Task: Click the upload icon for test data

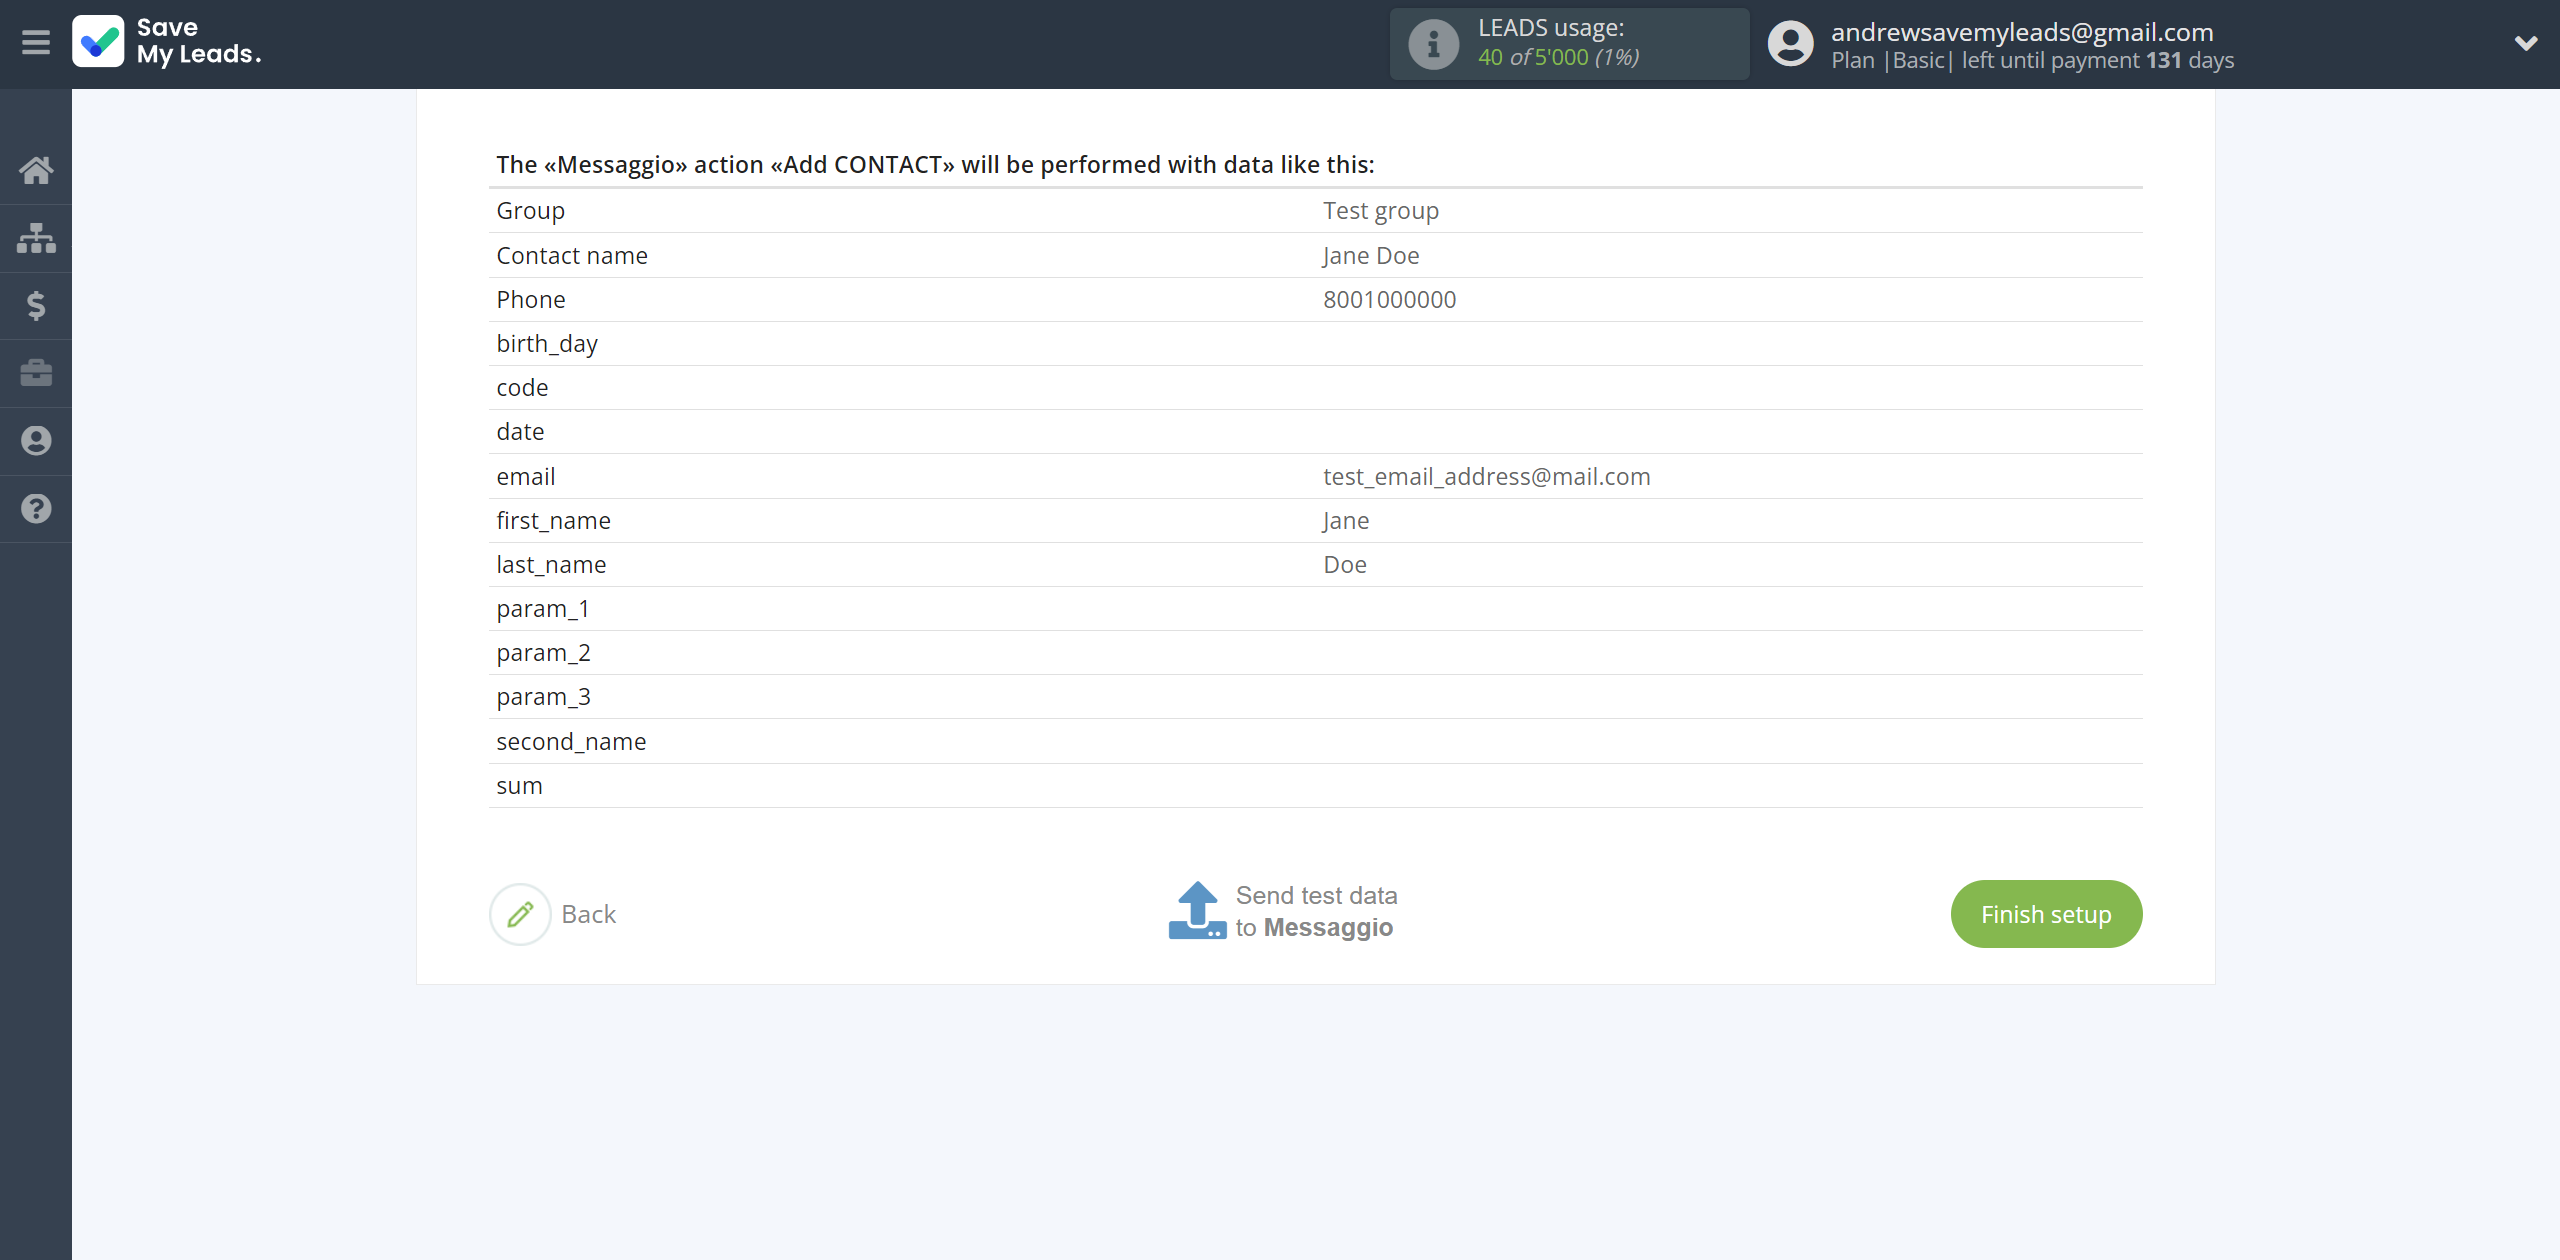Action: coord(1197,910)
